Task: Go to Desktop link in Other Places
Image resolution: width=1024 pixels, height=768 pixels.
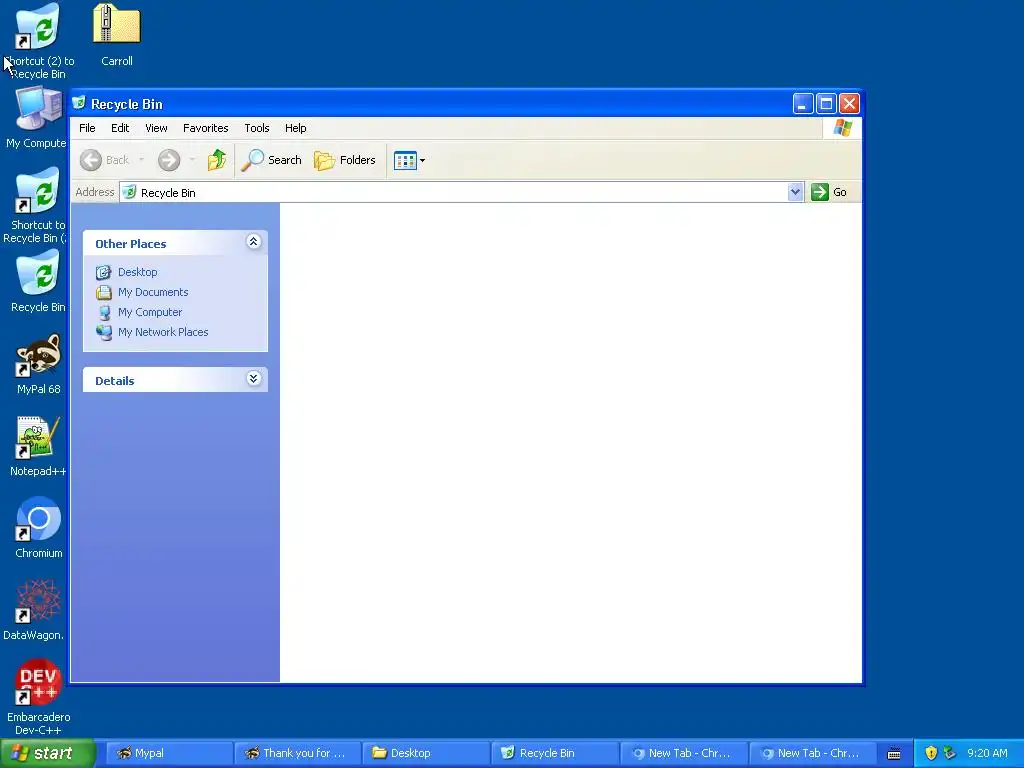Action: point(137,272)
